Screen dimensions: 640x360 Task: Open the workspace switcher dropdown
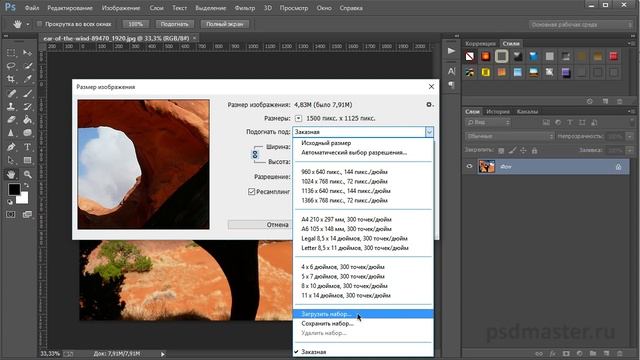(x=581, y=24)
